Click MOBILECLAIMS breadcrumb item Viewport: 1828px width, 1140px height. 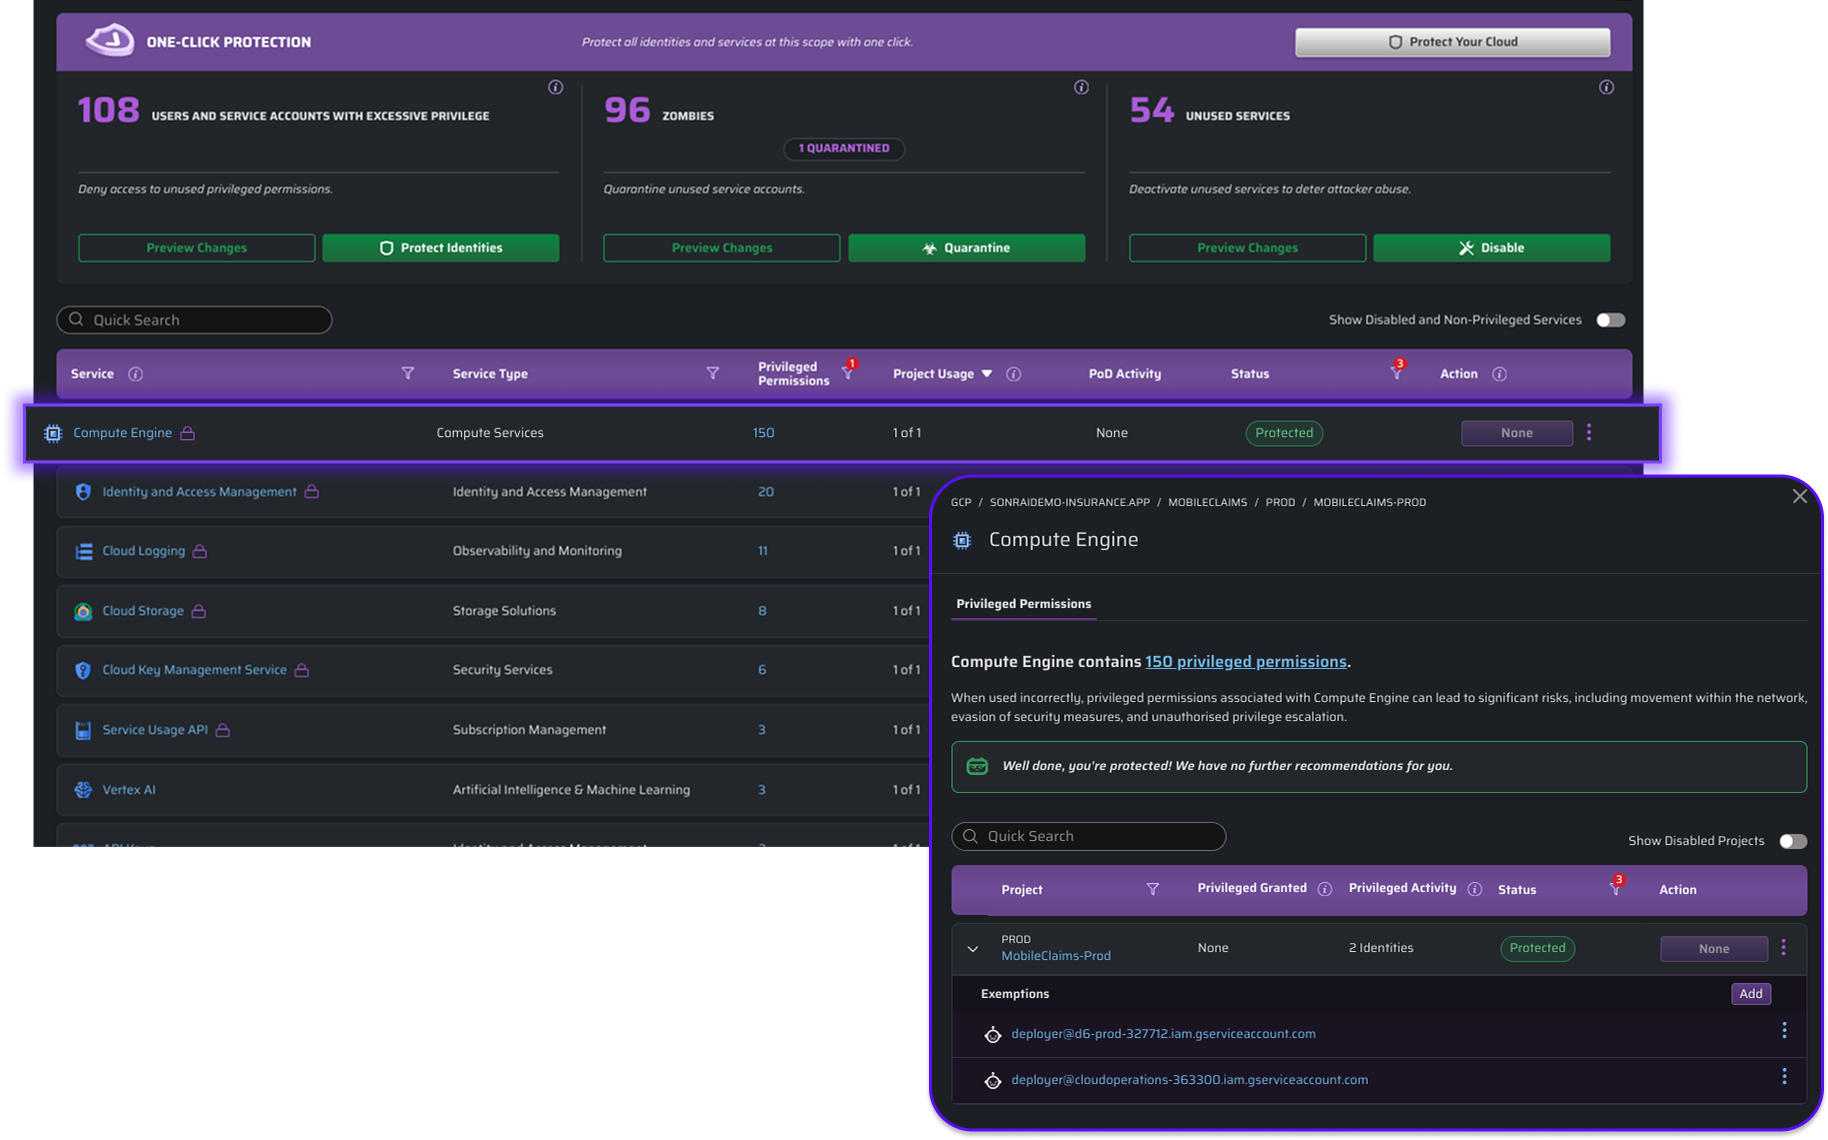(1207, 503)
